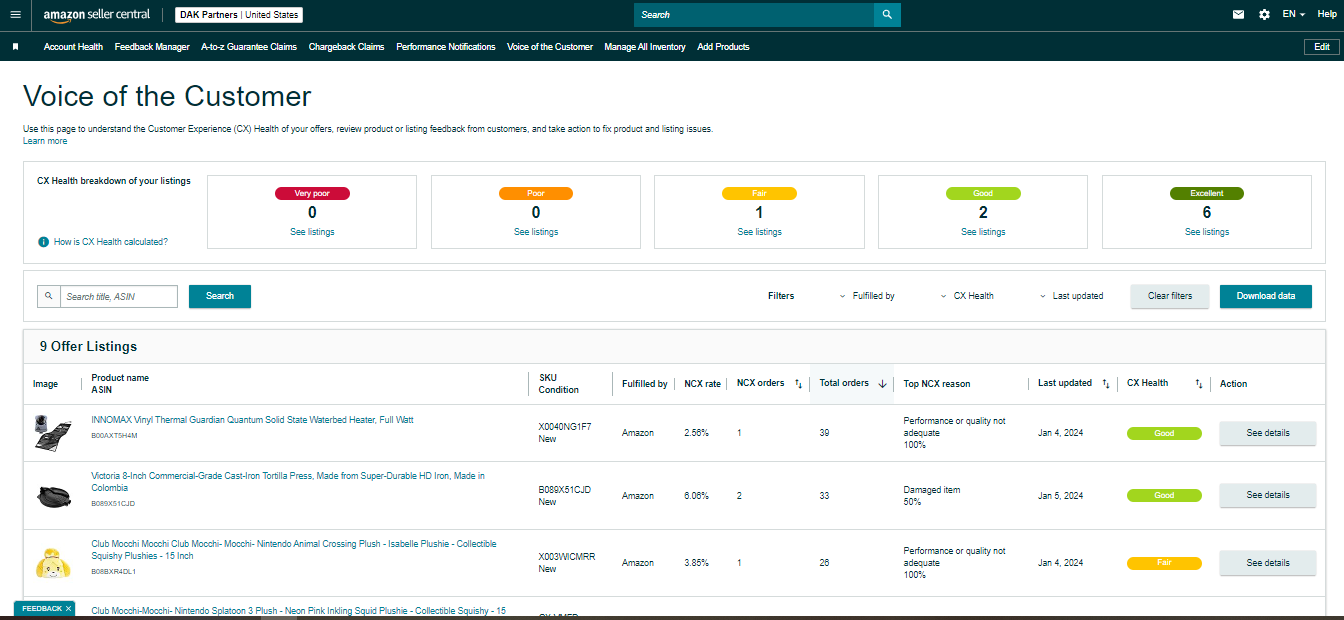See details for Victoria tortilla press
This screenshot has width=1344, height=620.
tap(1268, 495)
